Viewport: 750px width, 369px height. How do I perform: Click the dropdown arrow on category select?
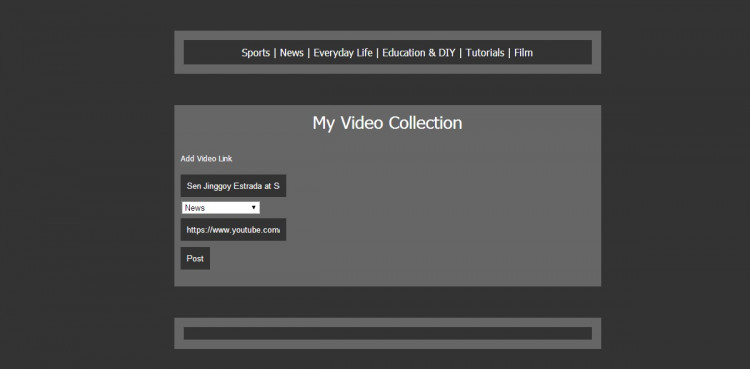point(254,208)
